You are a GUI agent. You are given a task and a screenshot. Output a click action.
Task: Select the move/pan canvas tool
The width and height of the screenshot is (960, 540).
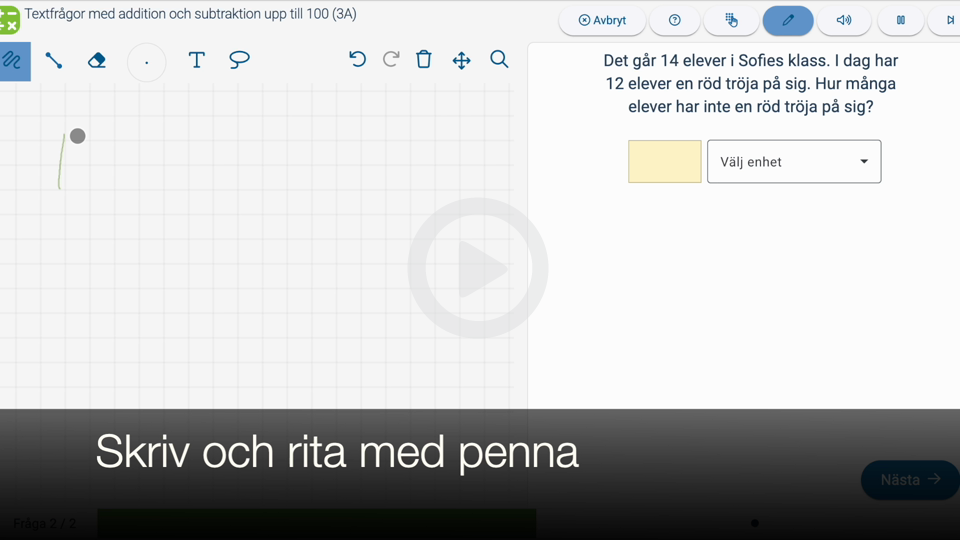461,61
